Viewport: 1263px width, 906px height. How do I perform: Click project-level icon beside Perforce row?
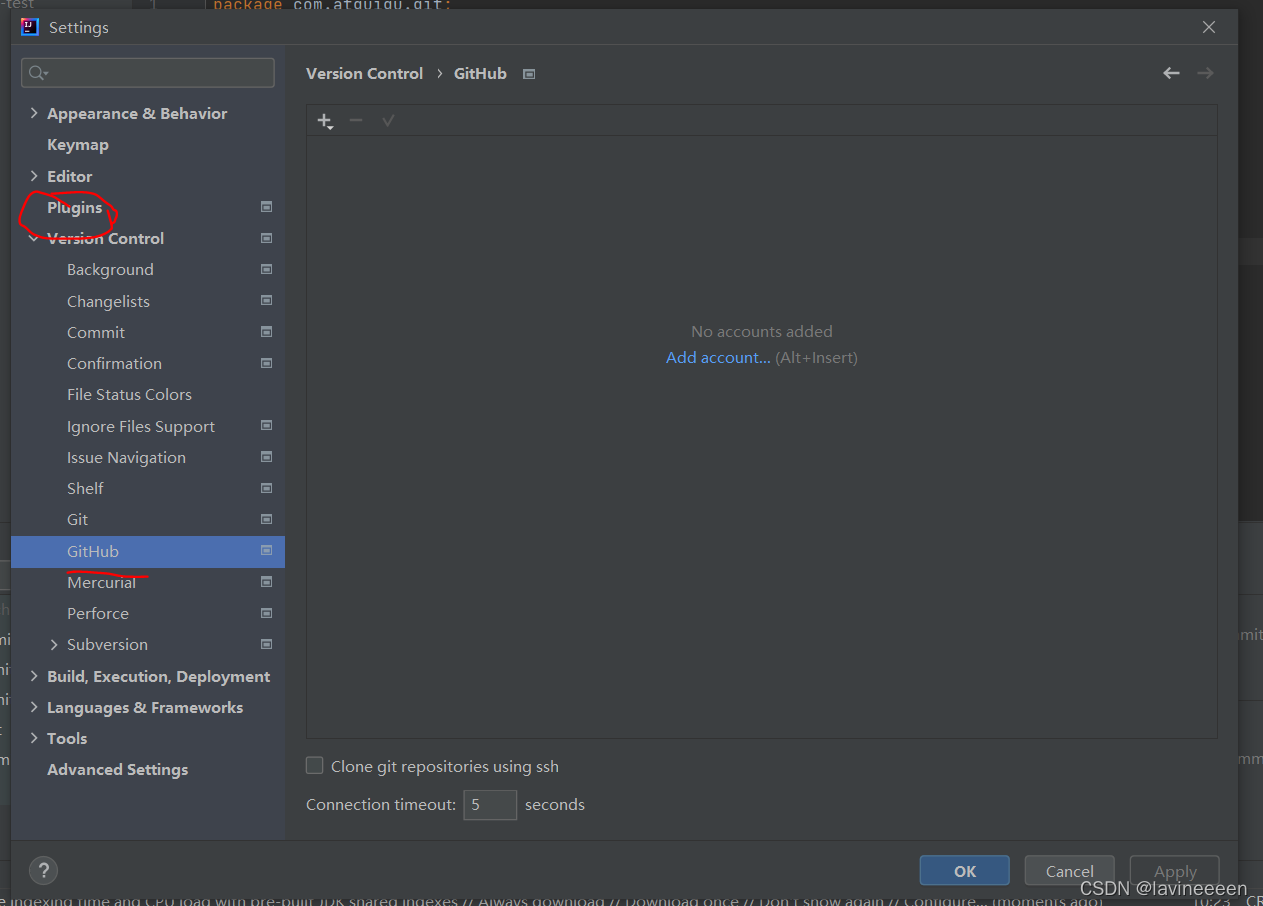coord(266,613)
